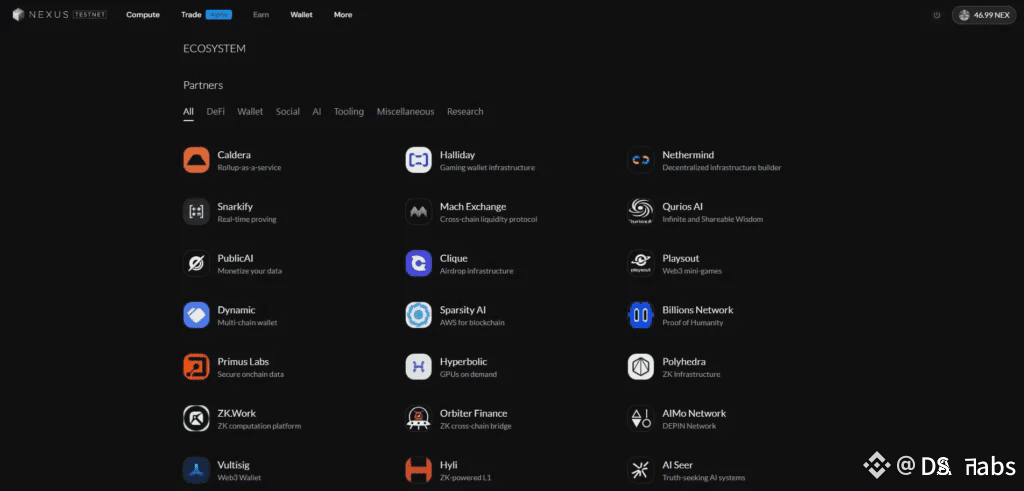Click the Partners heading
The width and height of the screenshot is (1024, 491).
[x=203, y=85]
